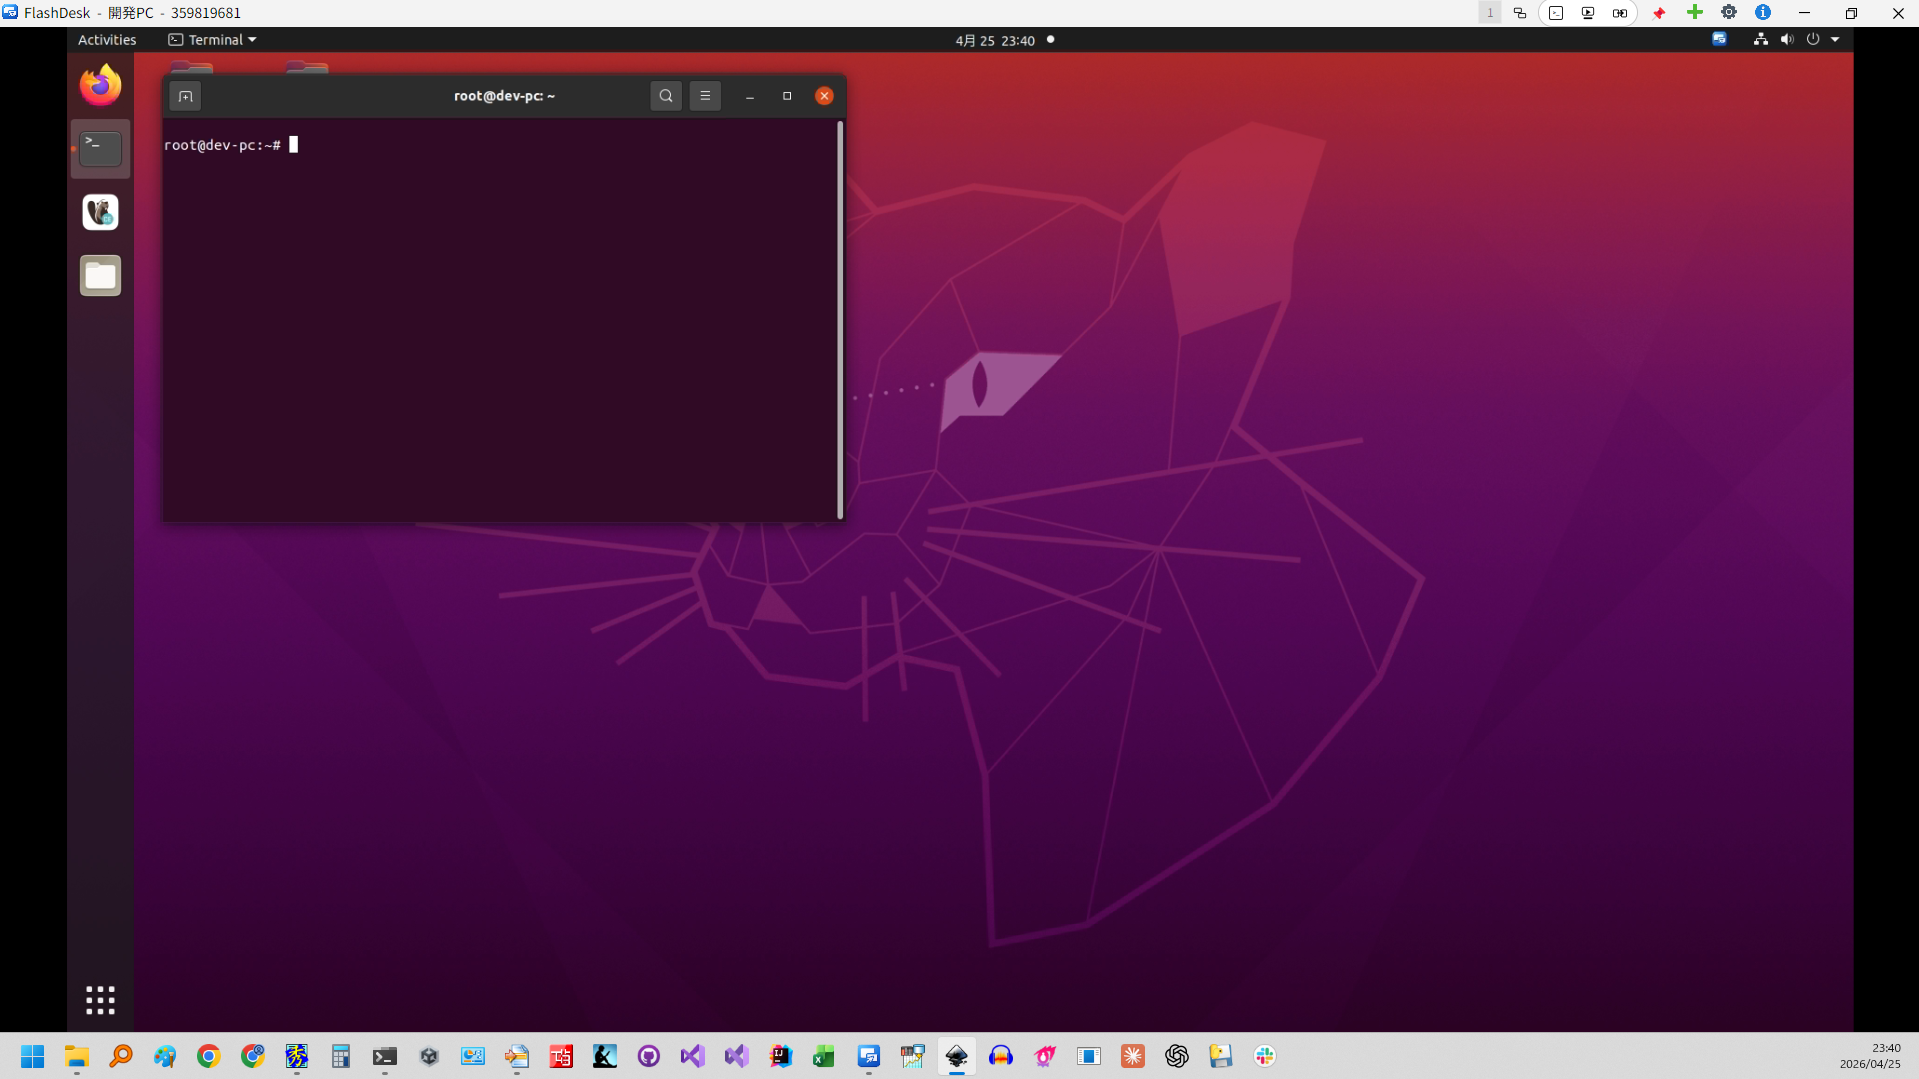
Task: Toggle FlashDesk remote terminal mode button
Action: pyautogui.click(x=1556, y=13)
